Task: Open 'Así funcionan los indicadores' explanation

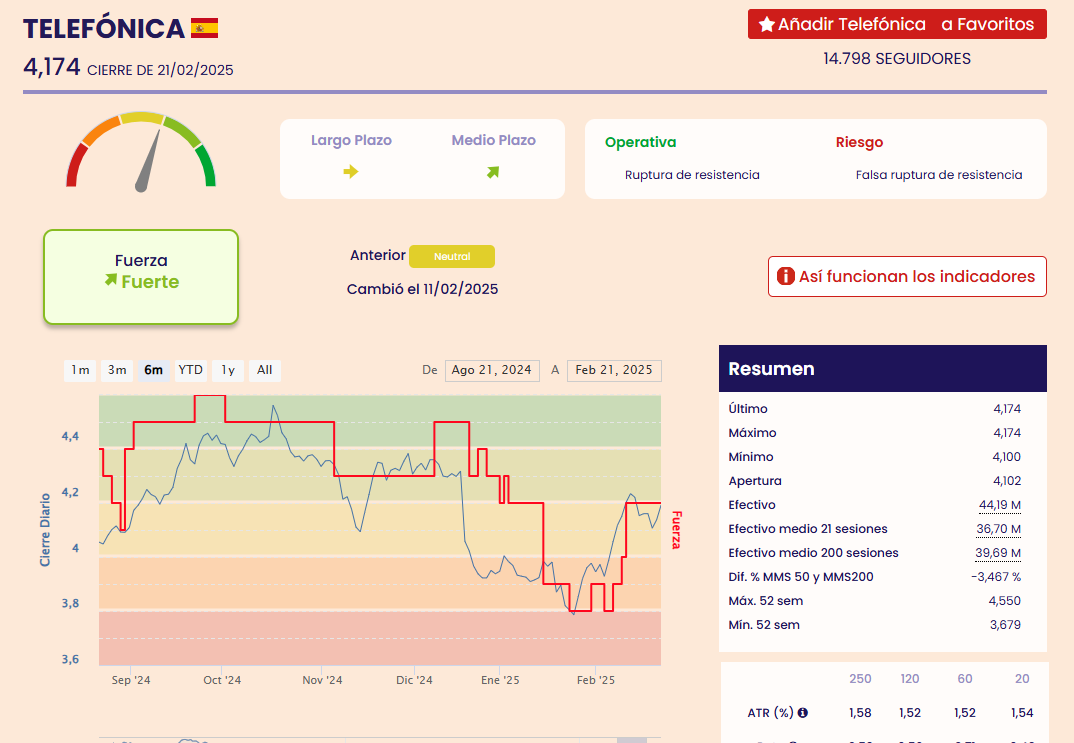Action: [908, 277]
